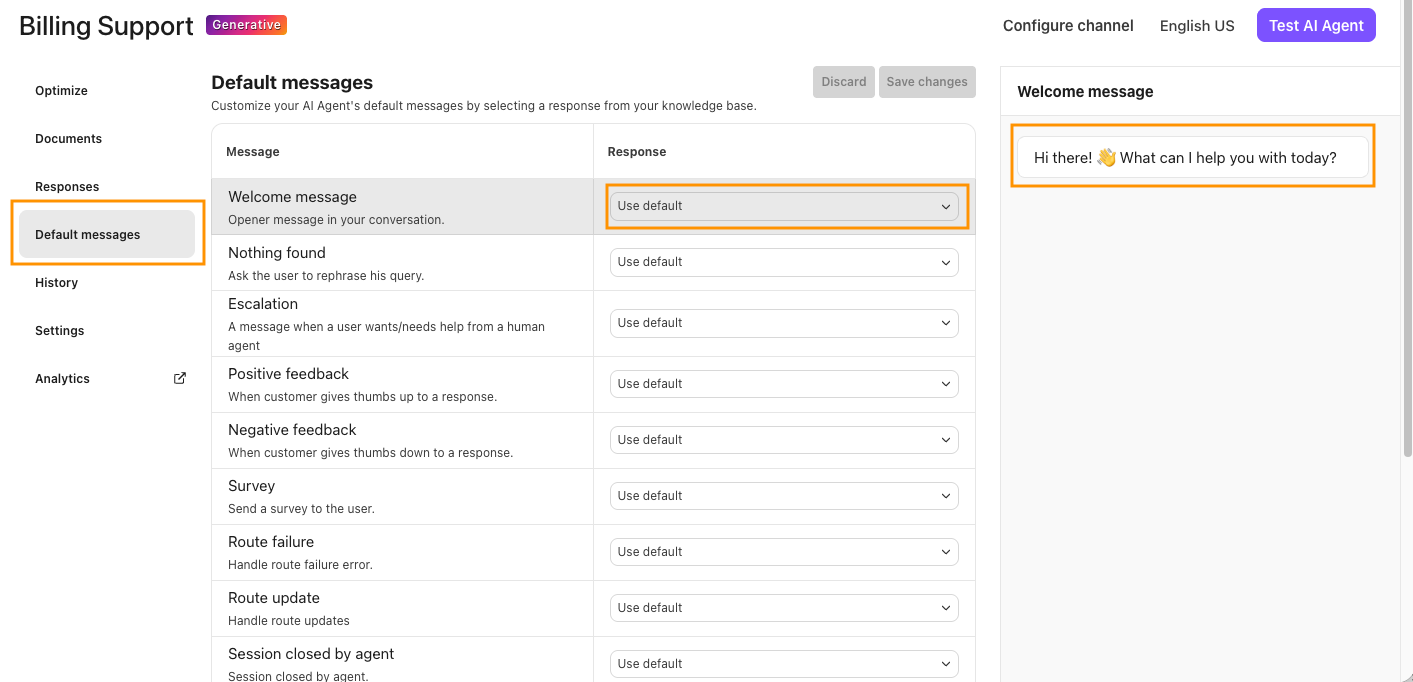Viewport: 1413px width, 682px height.
Task: Click the Welcome message panel heading
Action: point(1085,92)
